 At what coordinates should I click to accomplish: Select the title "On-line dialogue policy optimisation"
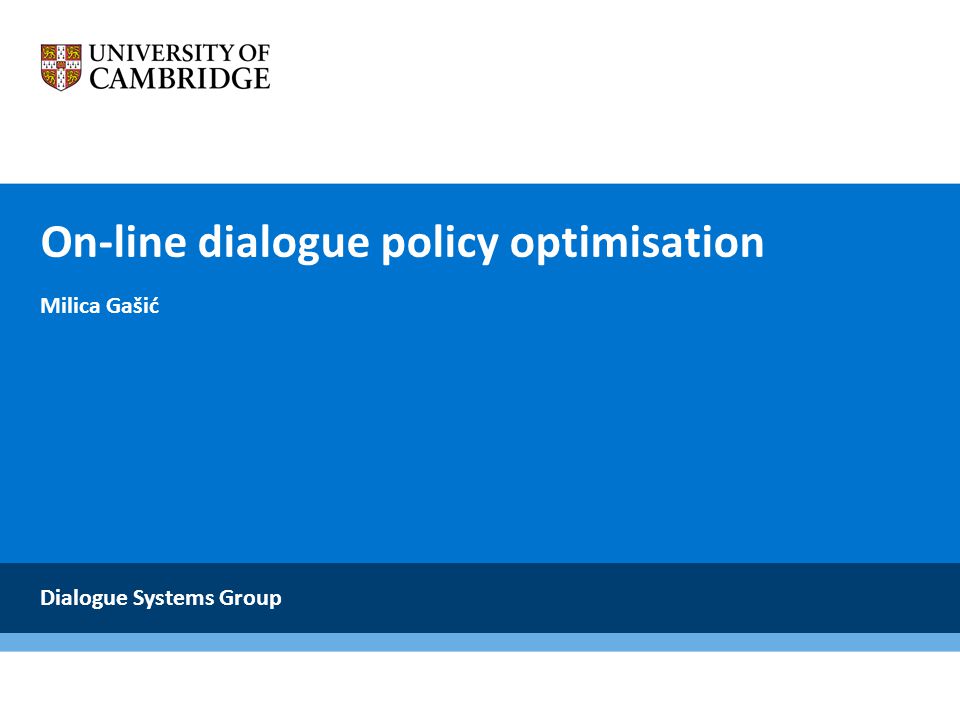point(402,243)
